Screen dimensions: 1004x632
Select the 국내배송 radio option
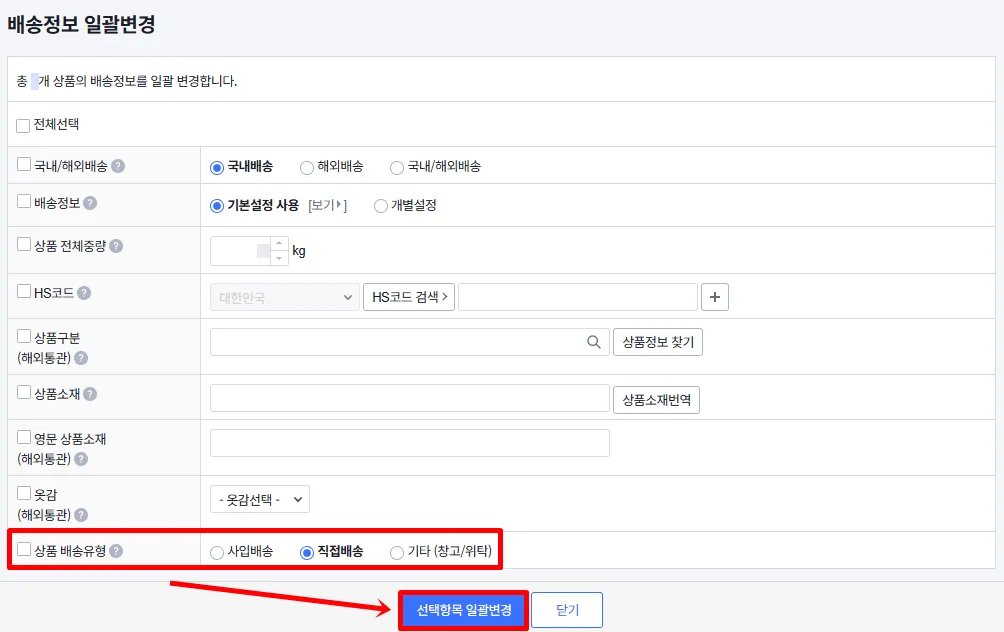[217, 168]
